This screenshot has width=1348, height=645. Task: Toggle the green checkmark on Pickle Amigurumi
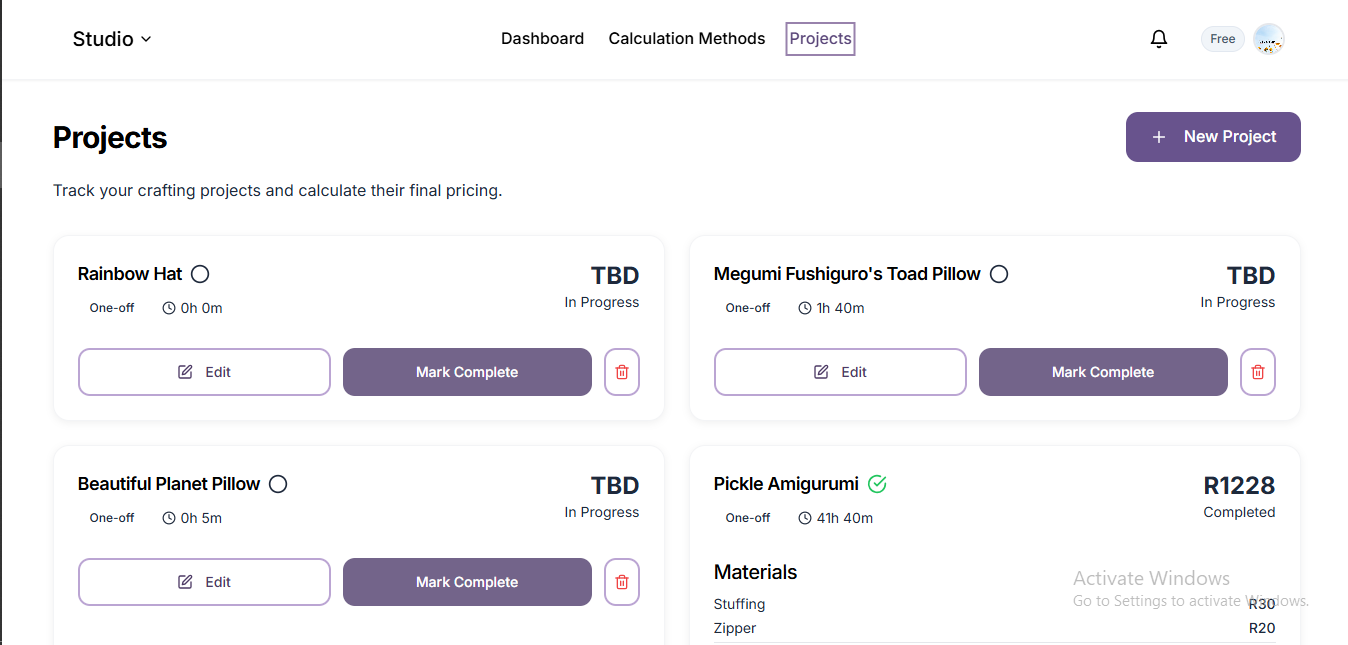(x=877, y=484)
